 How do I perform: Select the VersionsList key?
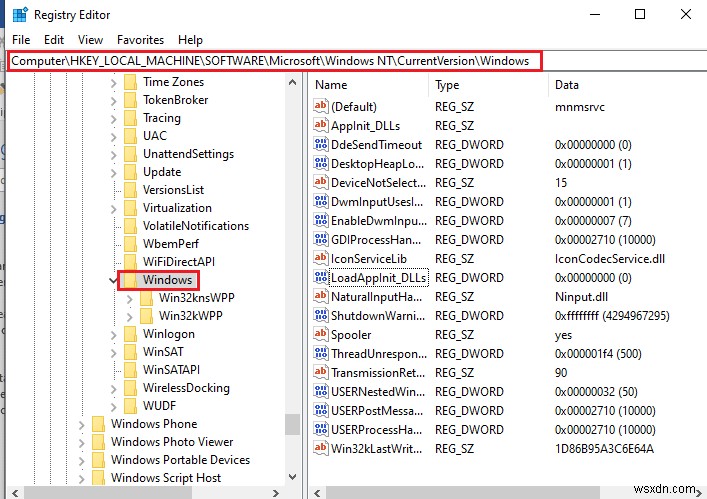pyautogui.click(x=173, y=190)
